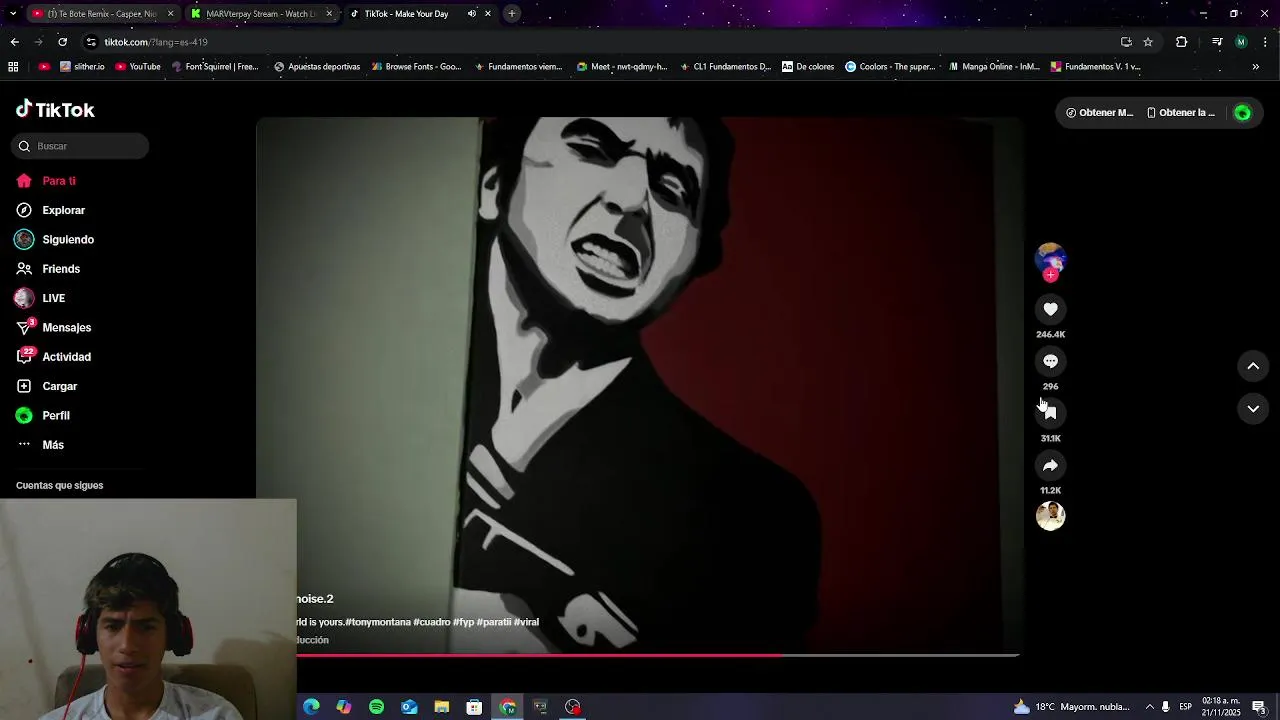1280x720 pixels.
Task: Open Chrome media controls icon
Action: click(1217, 42)
